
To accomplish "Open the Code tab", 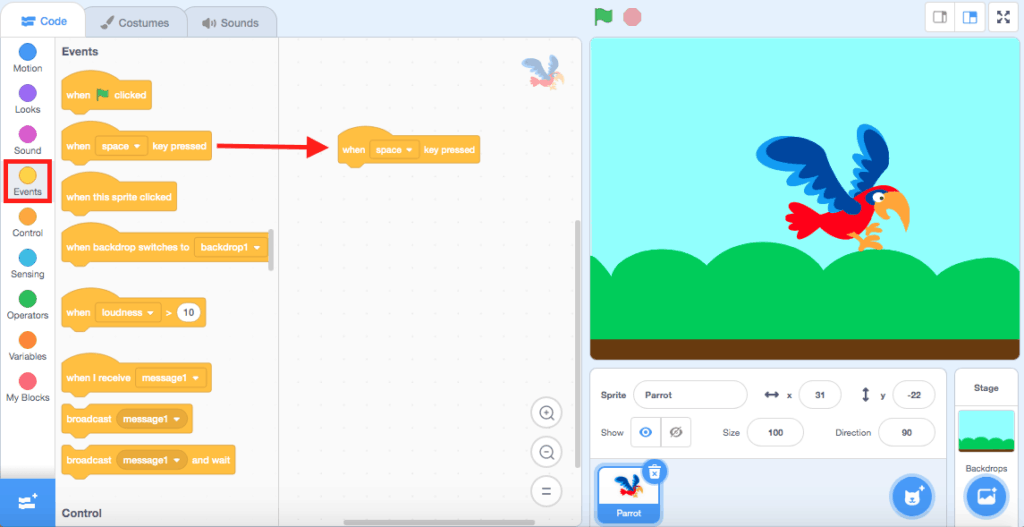I will (44, 22).
